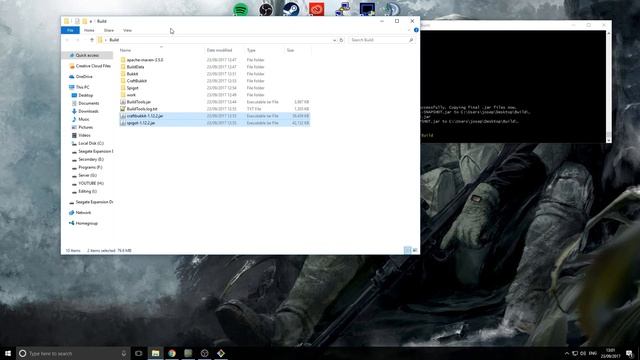Open the View ribbon tab

click(x=127, y=30)
